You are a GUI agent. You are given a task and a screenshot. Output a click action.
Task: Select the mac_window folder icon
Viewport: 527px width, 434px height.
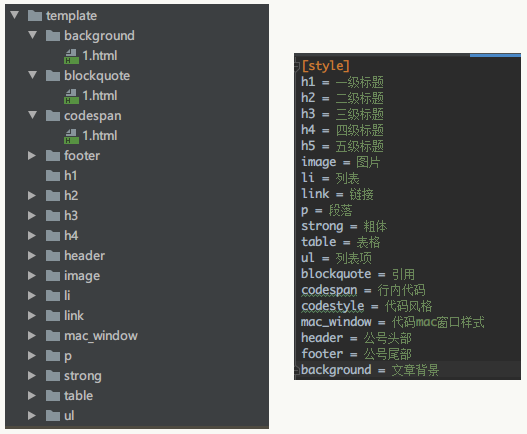(x=53, y=336)
